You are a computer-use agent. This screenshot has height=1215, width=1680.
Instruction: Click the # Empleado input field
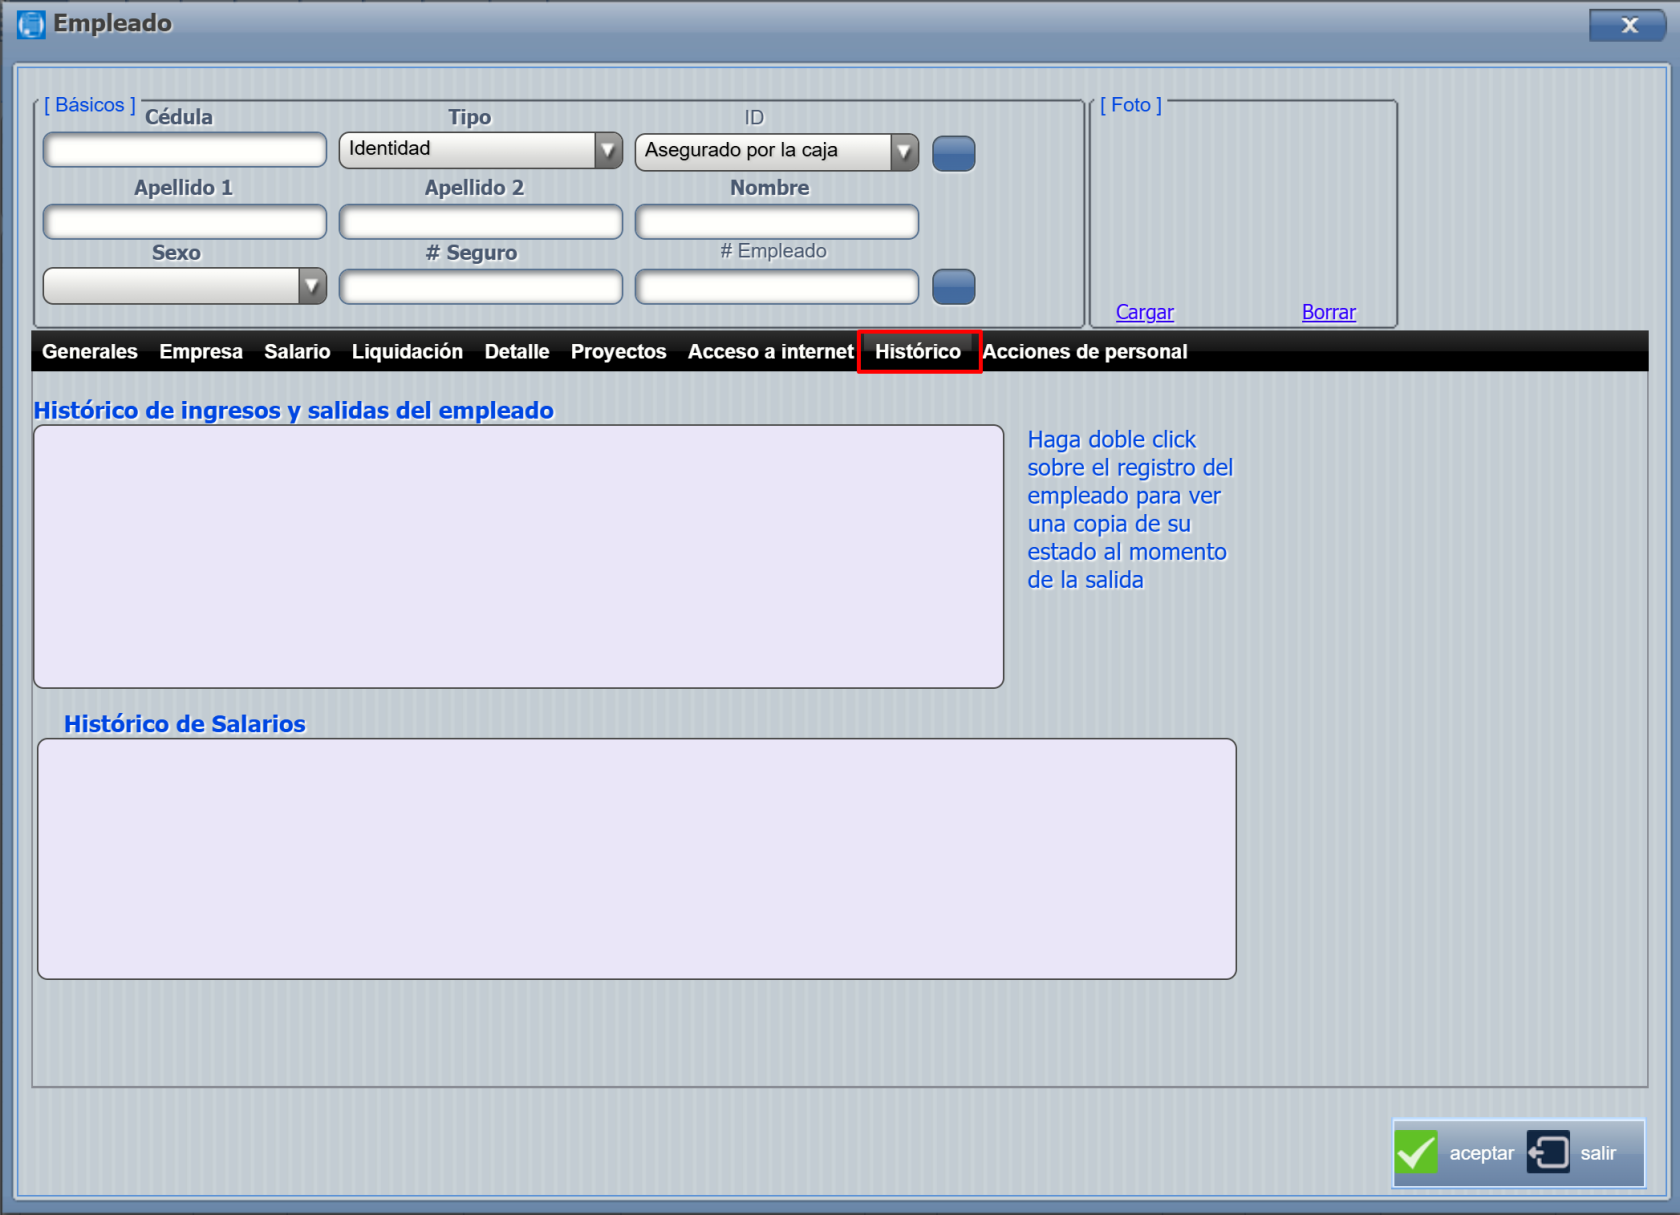(x=777, y=287)
